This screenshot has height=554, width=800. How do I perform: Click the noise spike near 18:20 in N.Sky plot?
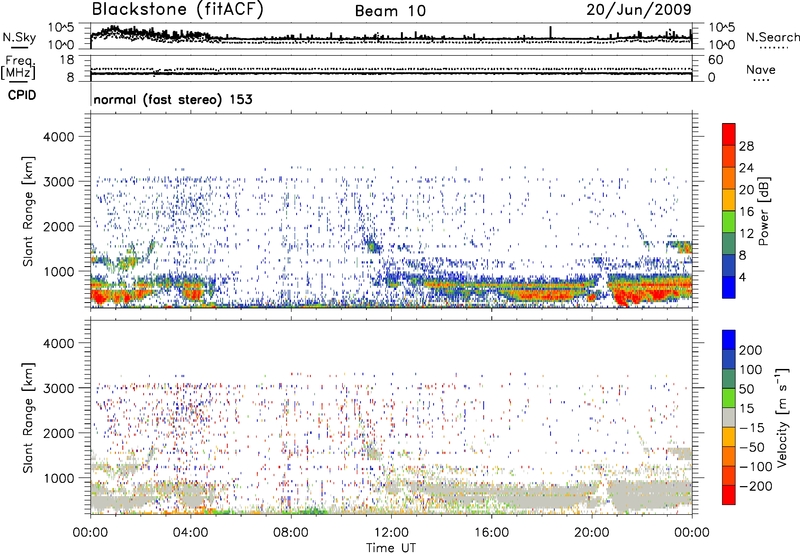[551, 32]
